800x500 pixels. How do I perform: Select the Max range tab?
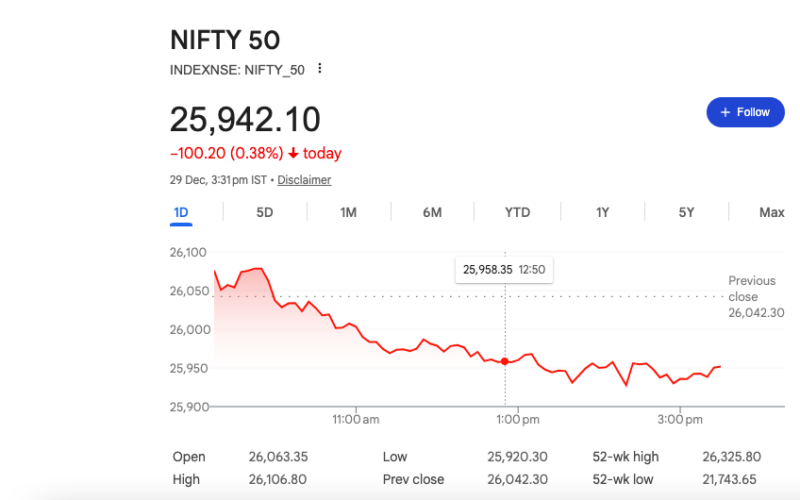pyautogui.click(x=771, y=212)
